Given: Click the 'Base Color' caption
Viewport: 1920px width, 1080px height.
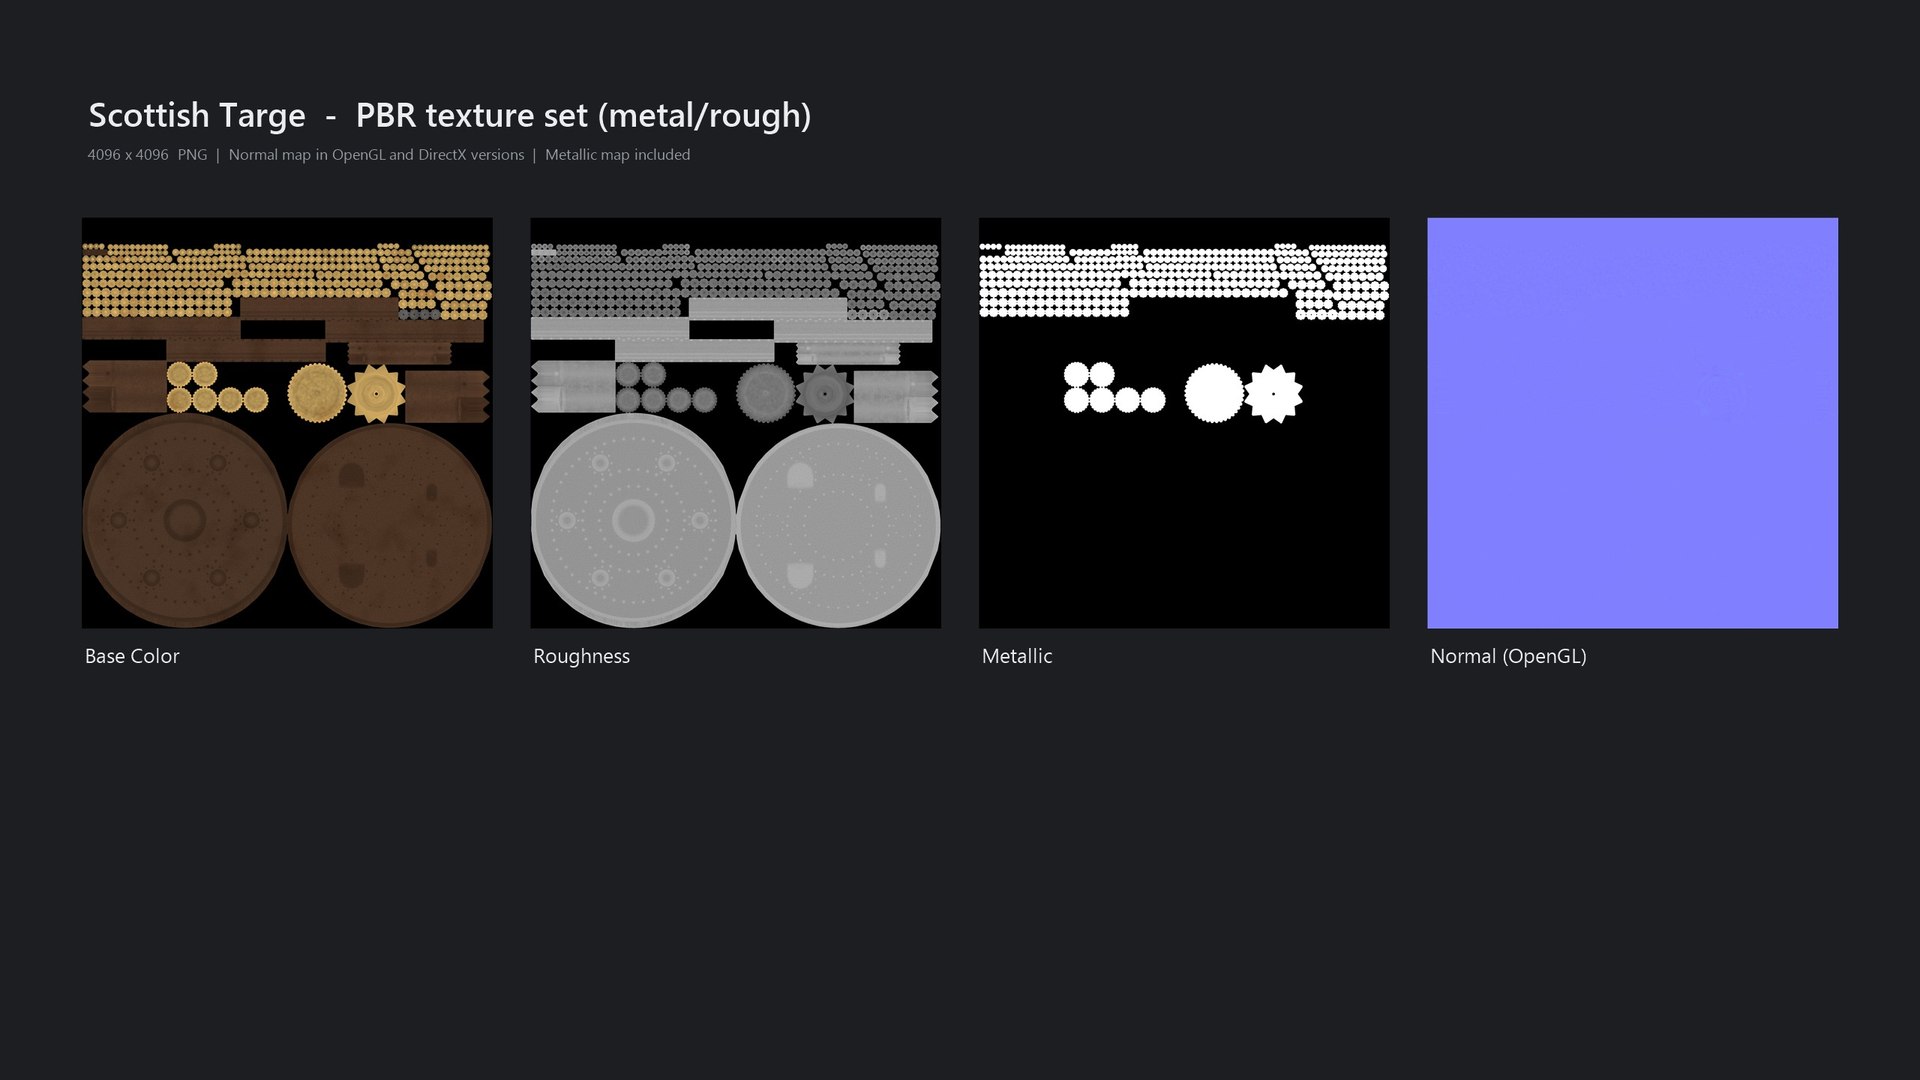Looking at the screenshot, I should coord(132,656).
